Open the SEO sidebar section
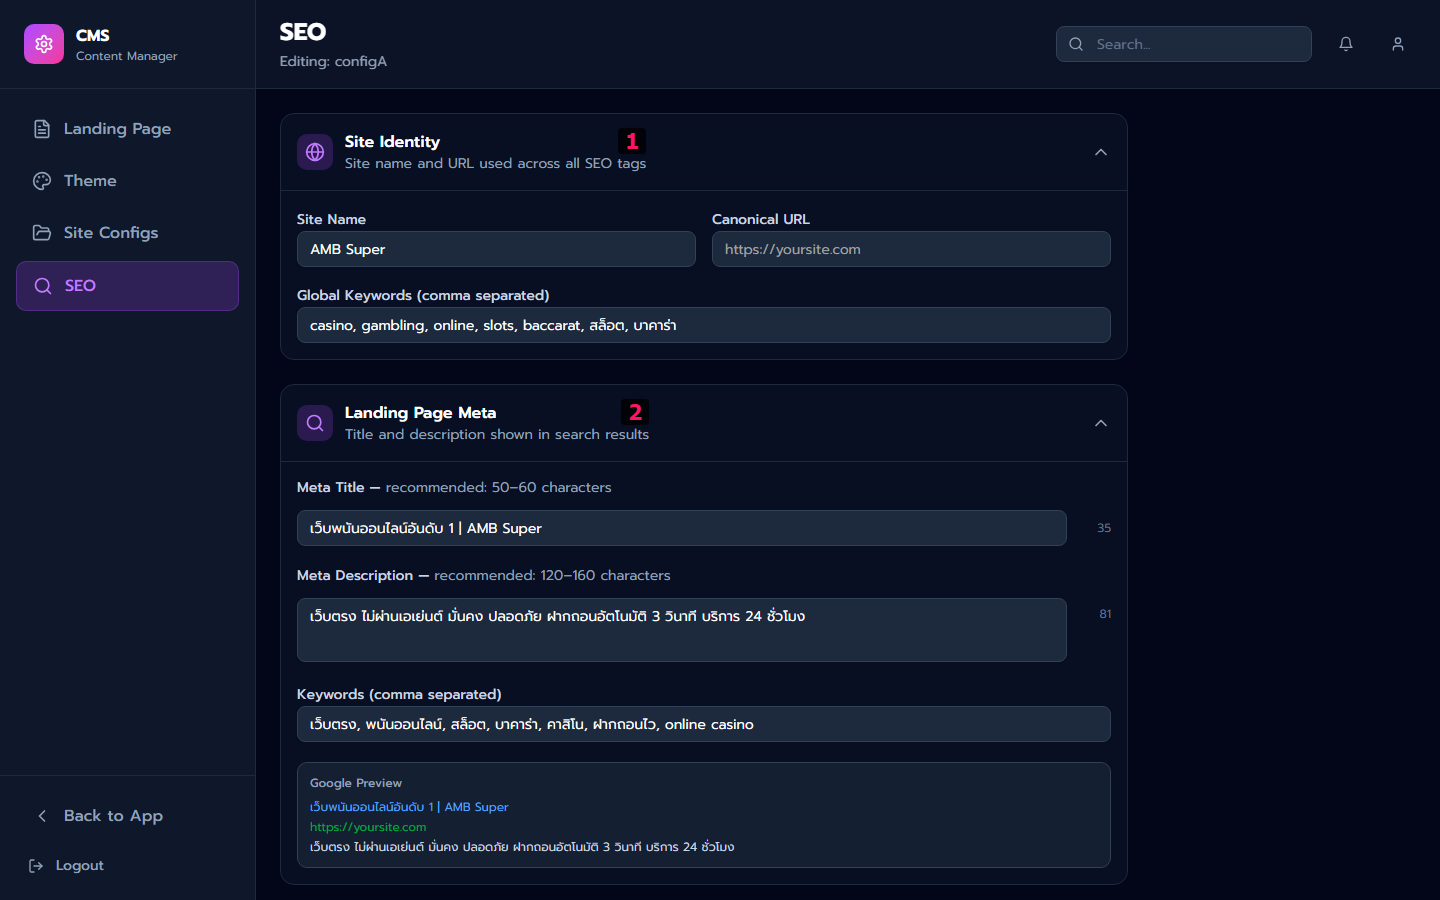This screenshot has height=900, width=1440. (x=127, y=286)
